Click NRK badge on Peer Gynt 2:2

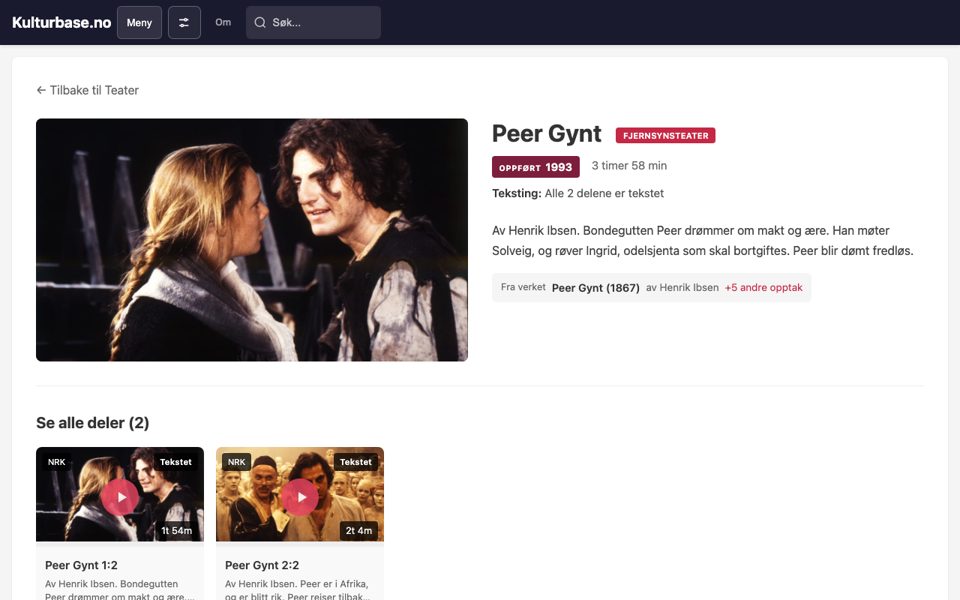pos(236,462)
